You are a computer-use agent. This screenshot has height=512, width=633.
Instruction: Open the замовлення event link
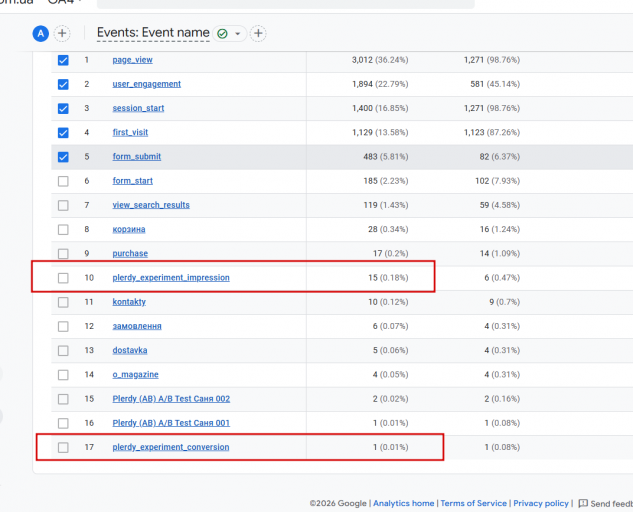tap(137, 326)
